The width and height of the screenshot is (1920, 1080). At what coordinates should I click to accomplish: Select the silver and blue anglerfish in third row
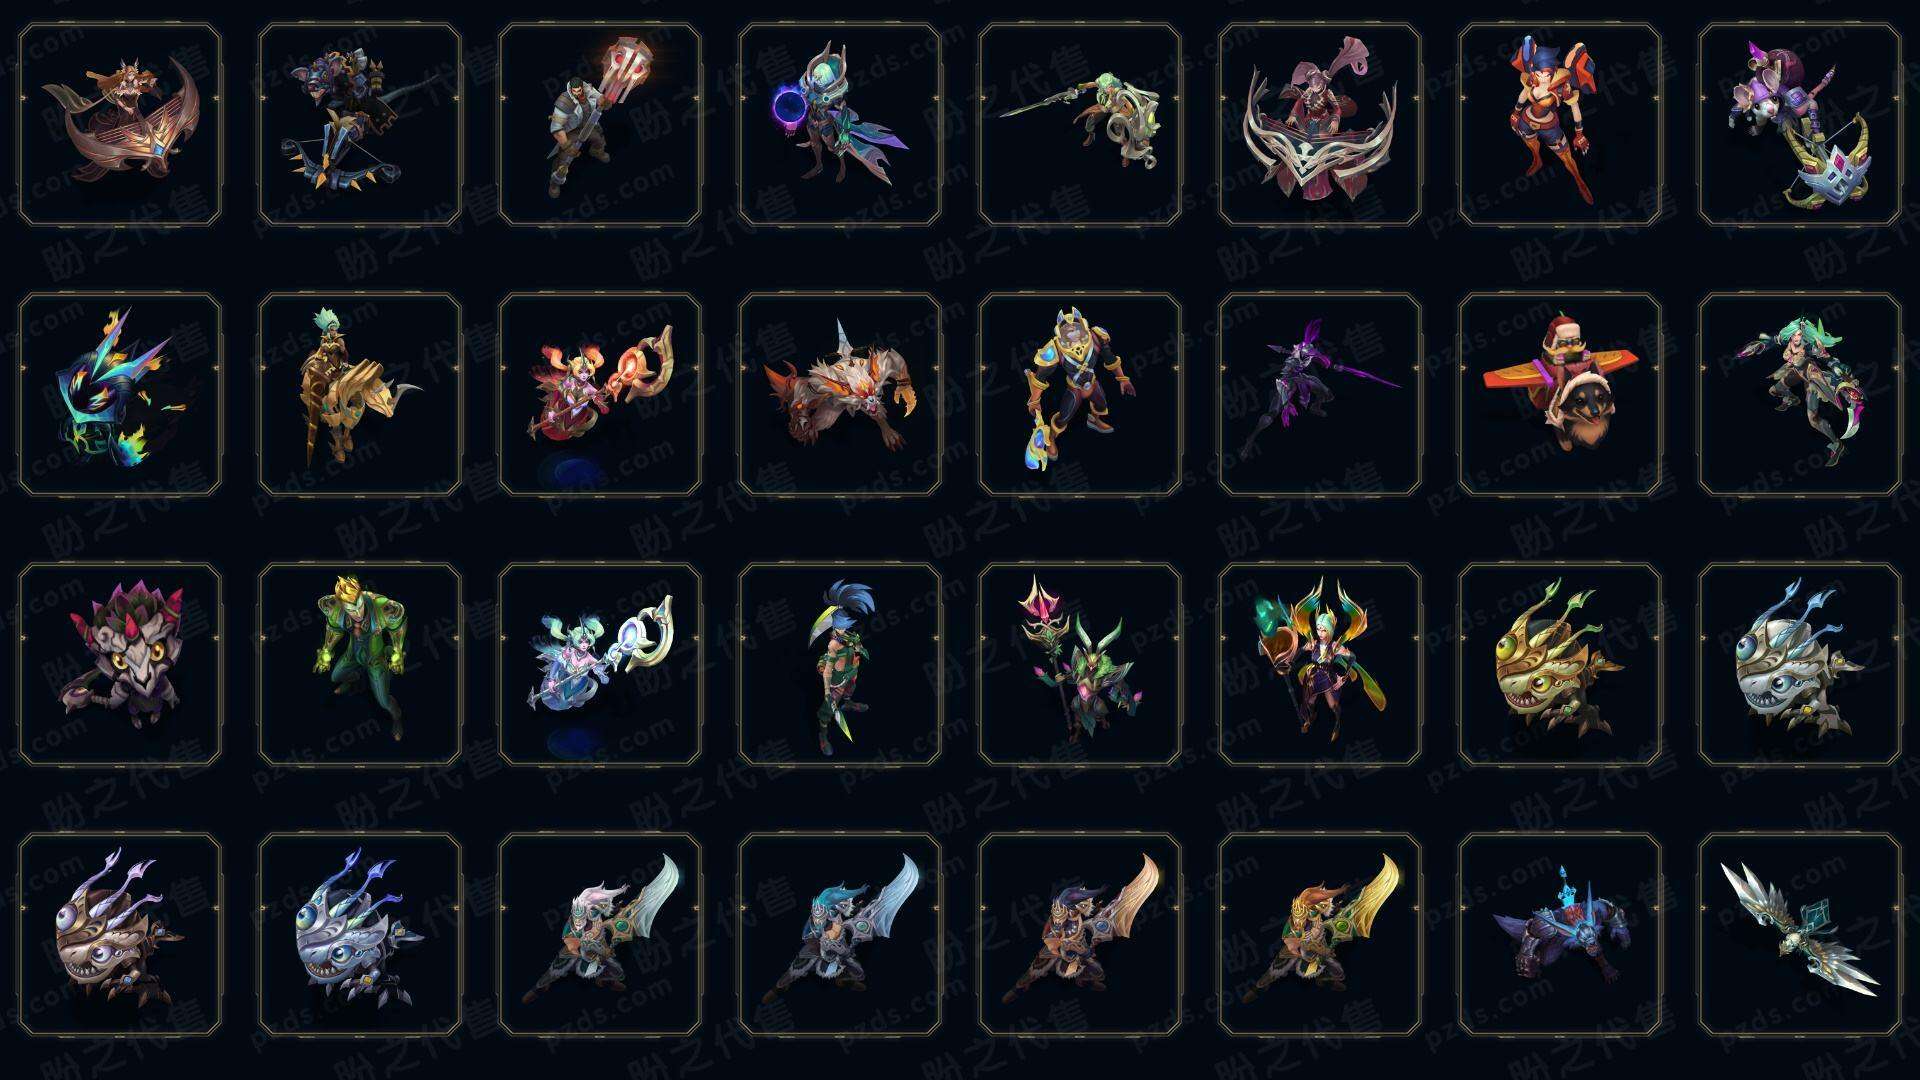tap(1800, 665)
